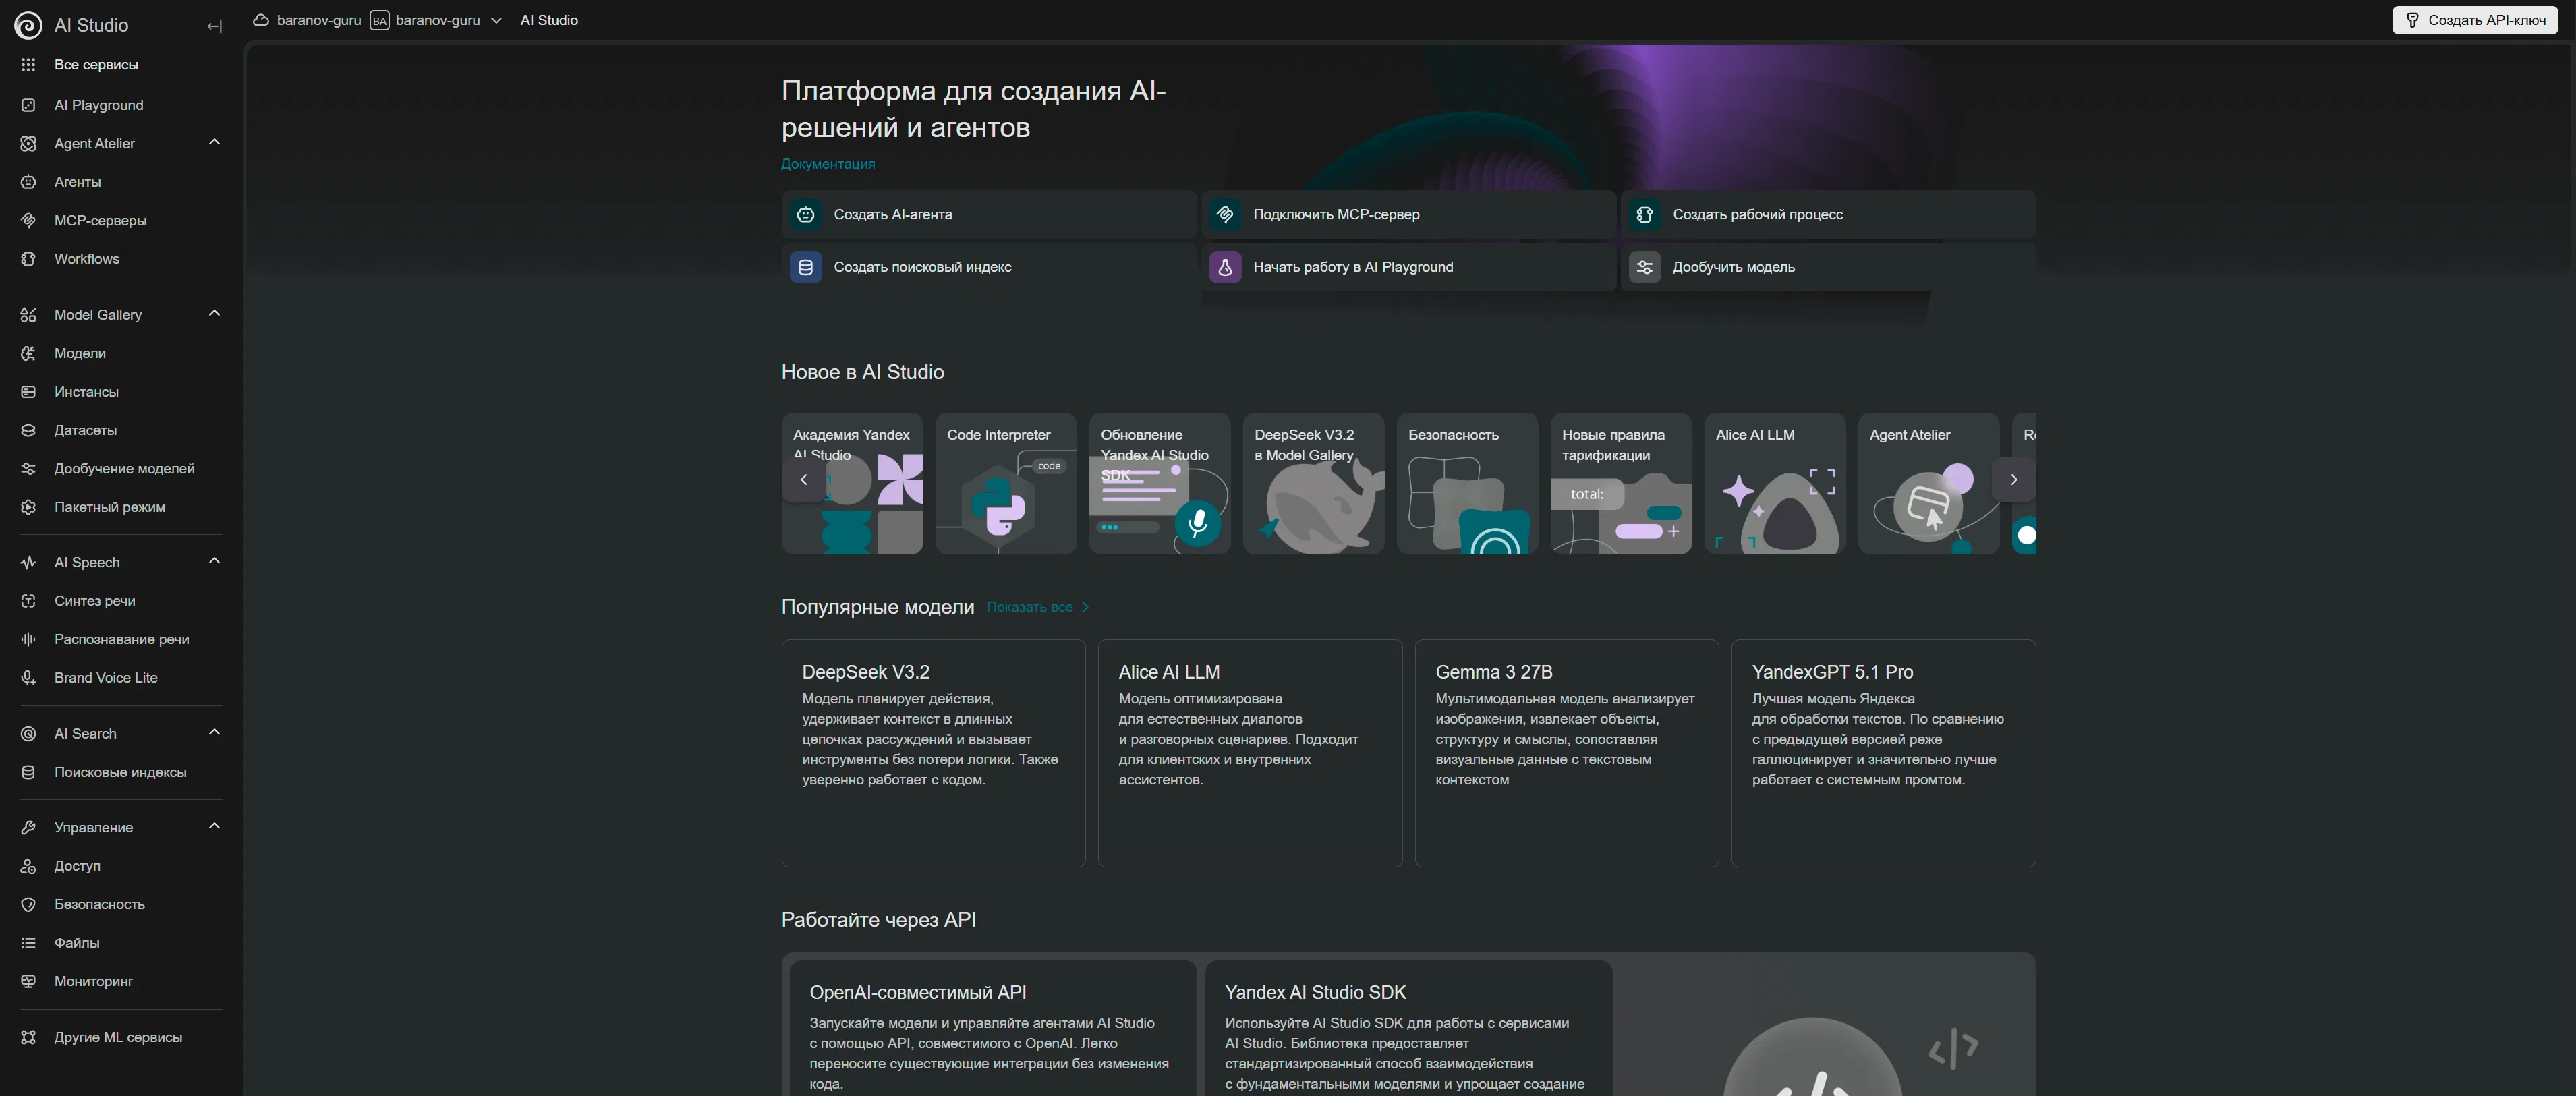
Task: Open the Code Interpreter news tile
Action: pos(1006,484)
